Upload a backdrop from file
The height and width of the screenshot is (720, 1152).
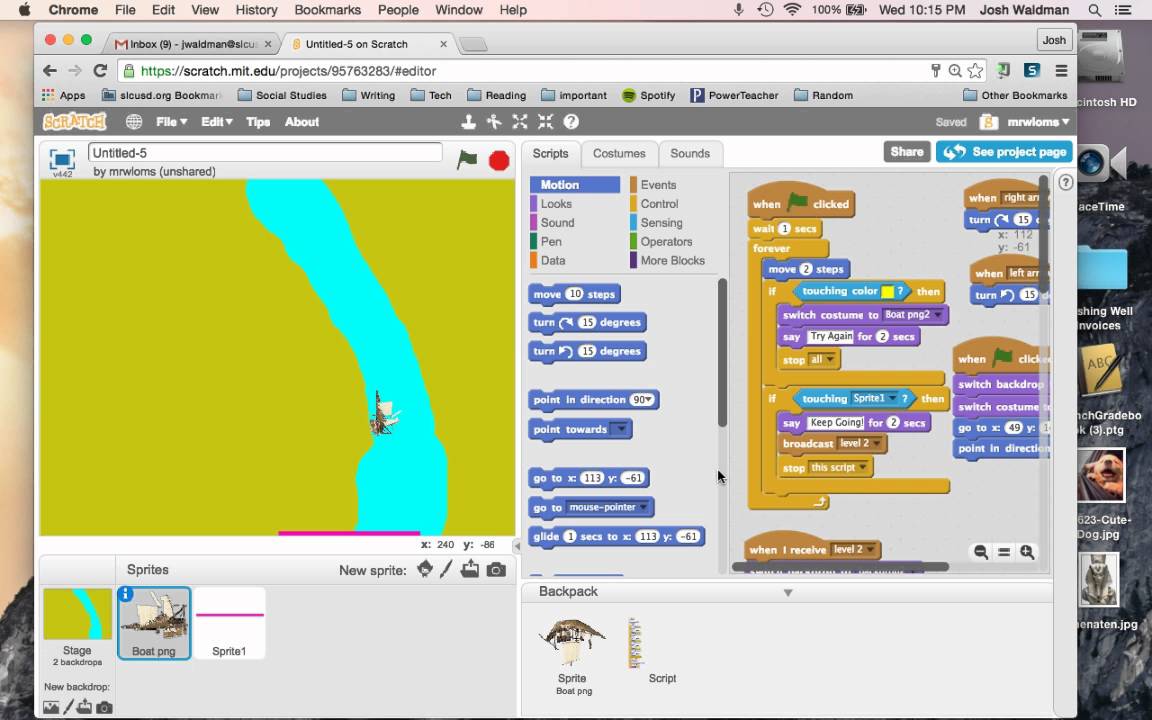84,707
